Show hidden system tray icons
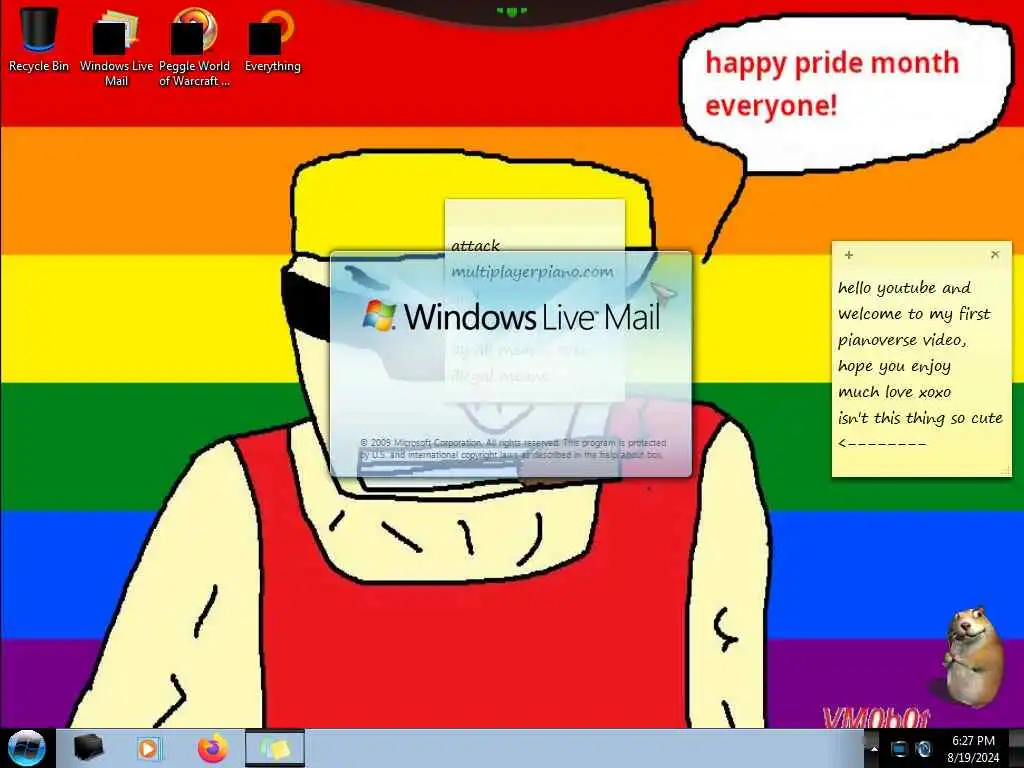 (x=874, y=749)
